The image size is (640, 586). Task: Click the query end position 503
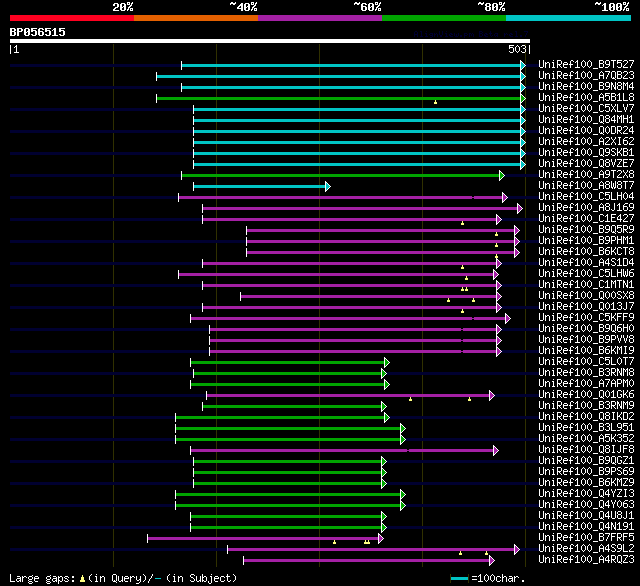[517, 49]
